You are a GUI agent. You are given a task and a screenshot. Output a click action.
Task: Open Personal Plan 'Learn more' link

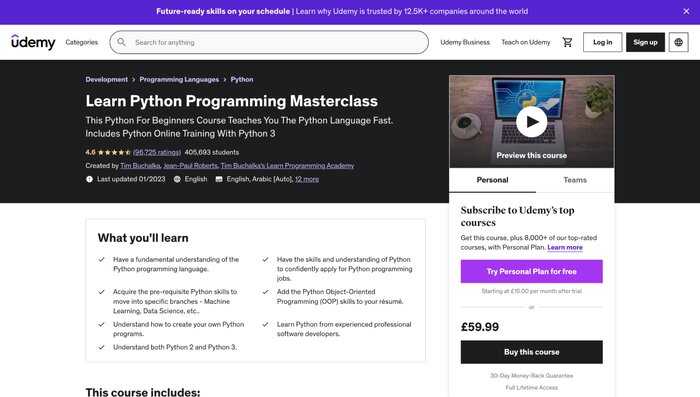pos(565,247)
